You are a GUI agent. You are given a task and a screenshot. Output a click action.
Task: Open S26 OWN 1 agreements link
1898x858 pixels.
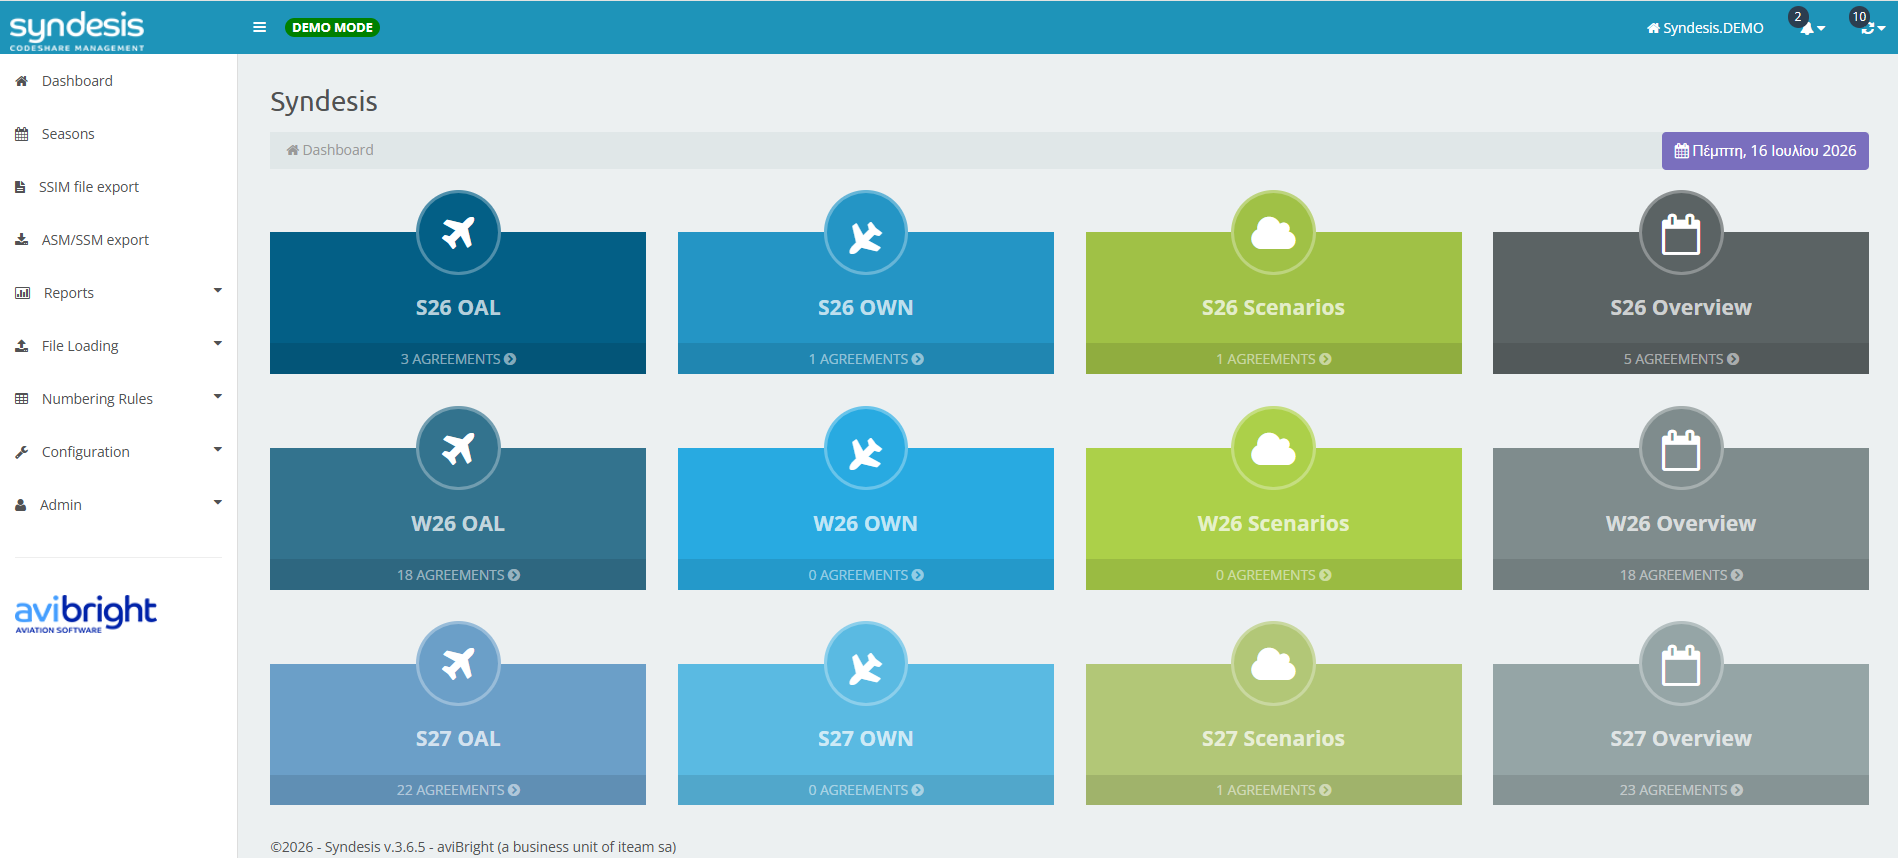(x=866, y=359)
